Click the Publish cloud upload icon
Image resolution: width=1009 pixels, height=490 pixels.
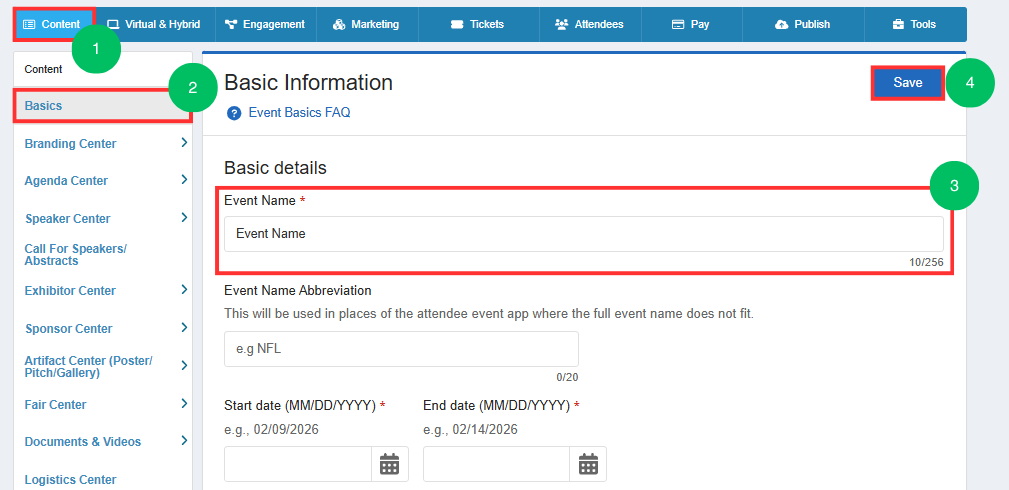pyautogui.click(x=782, y=24)
